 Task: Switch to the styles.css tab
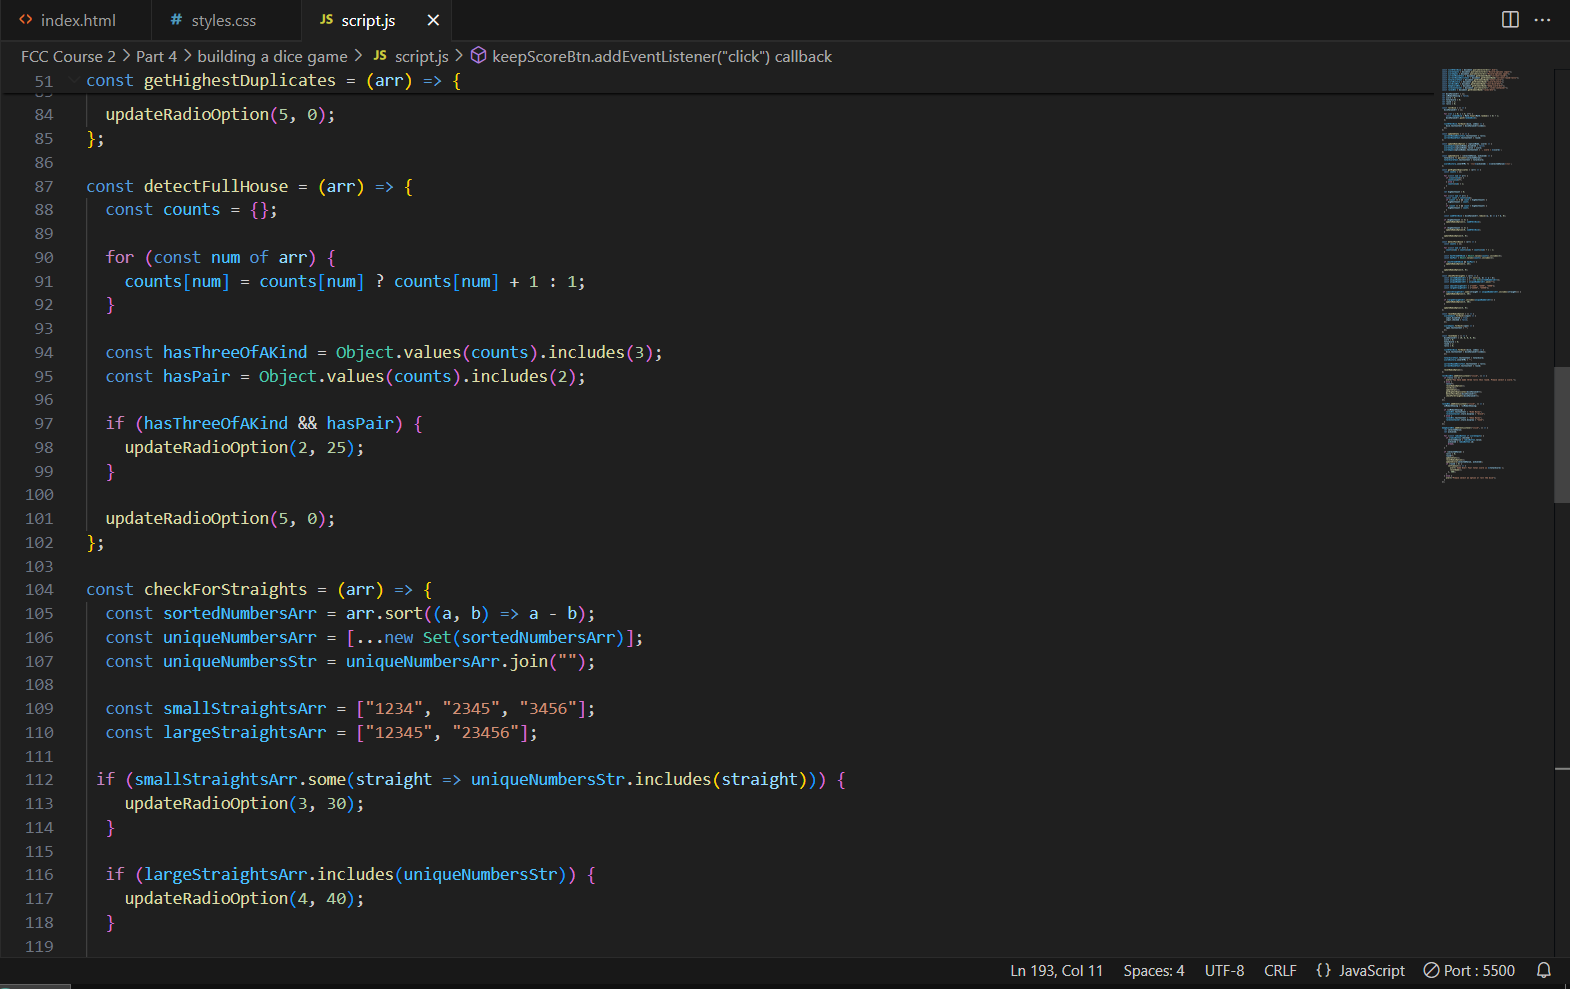tap(223, 20)
